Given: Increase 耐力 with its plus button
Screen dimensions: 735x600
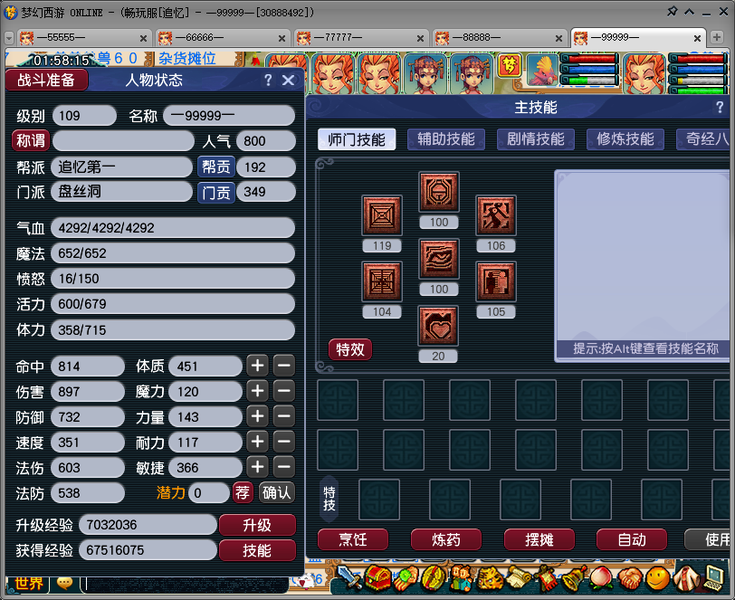Looking at the screenshot, I should (257, 442).
